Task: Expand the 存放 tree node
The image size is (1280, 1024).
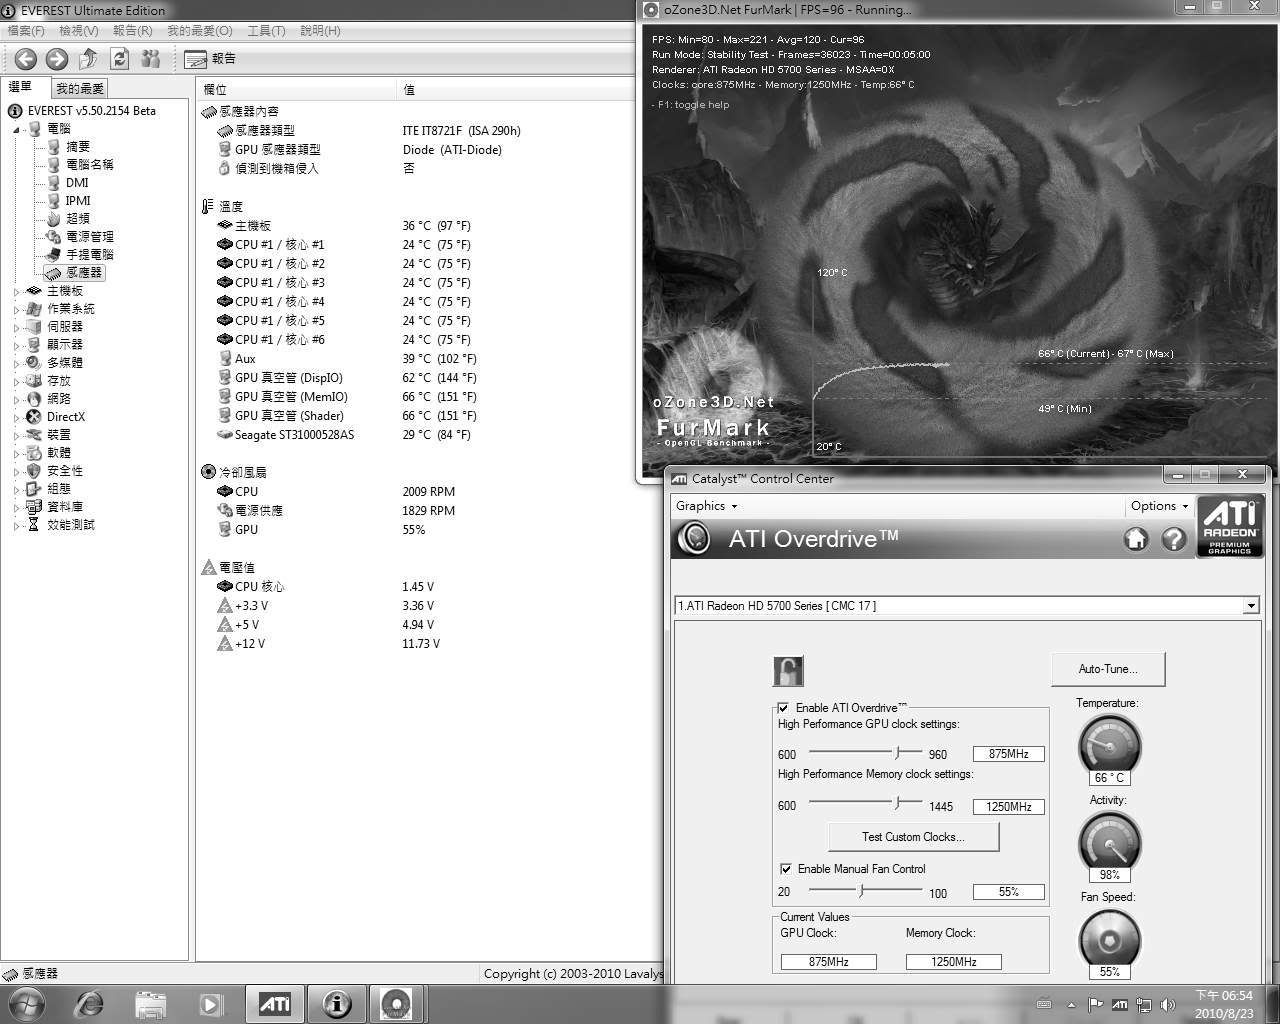Action: [17, 381]
